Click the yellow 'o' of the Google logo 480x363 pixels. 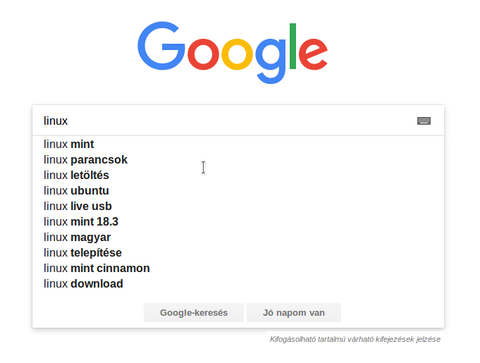(237, 53)
